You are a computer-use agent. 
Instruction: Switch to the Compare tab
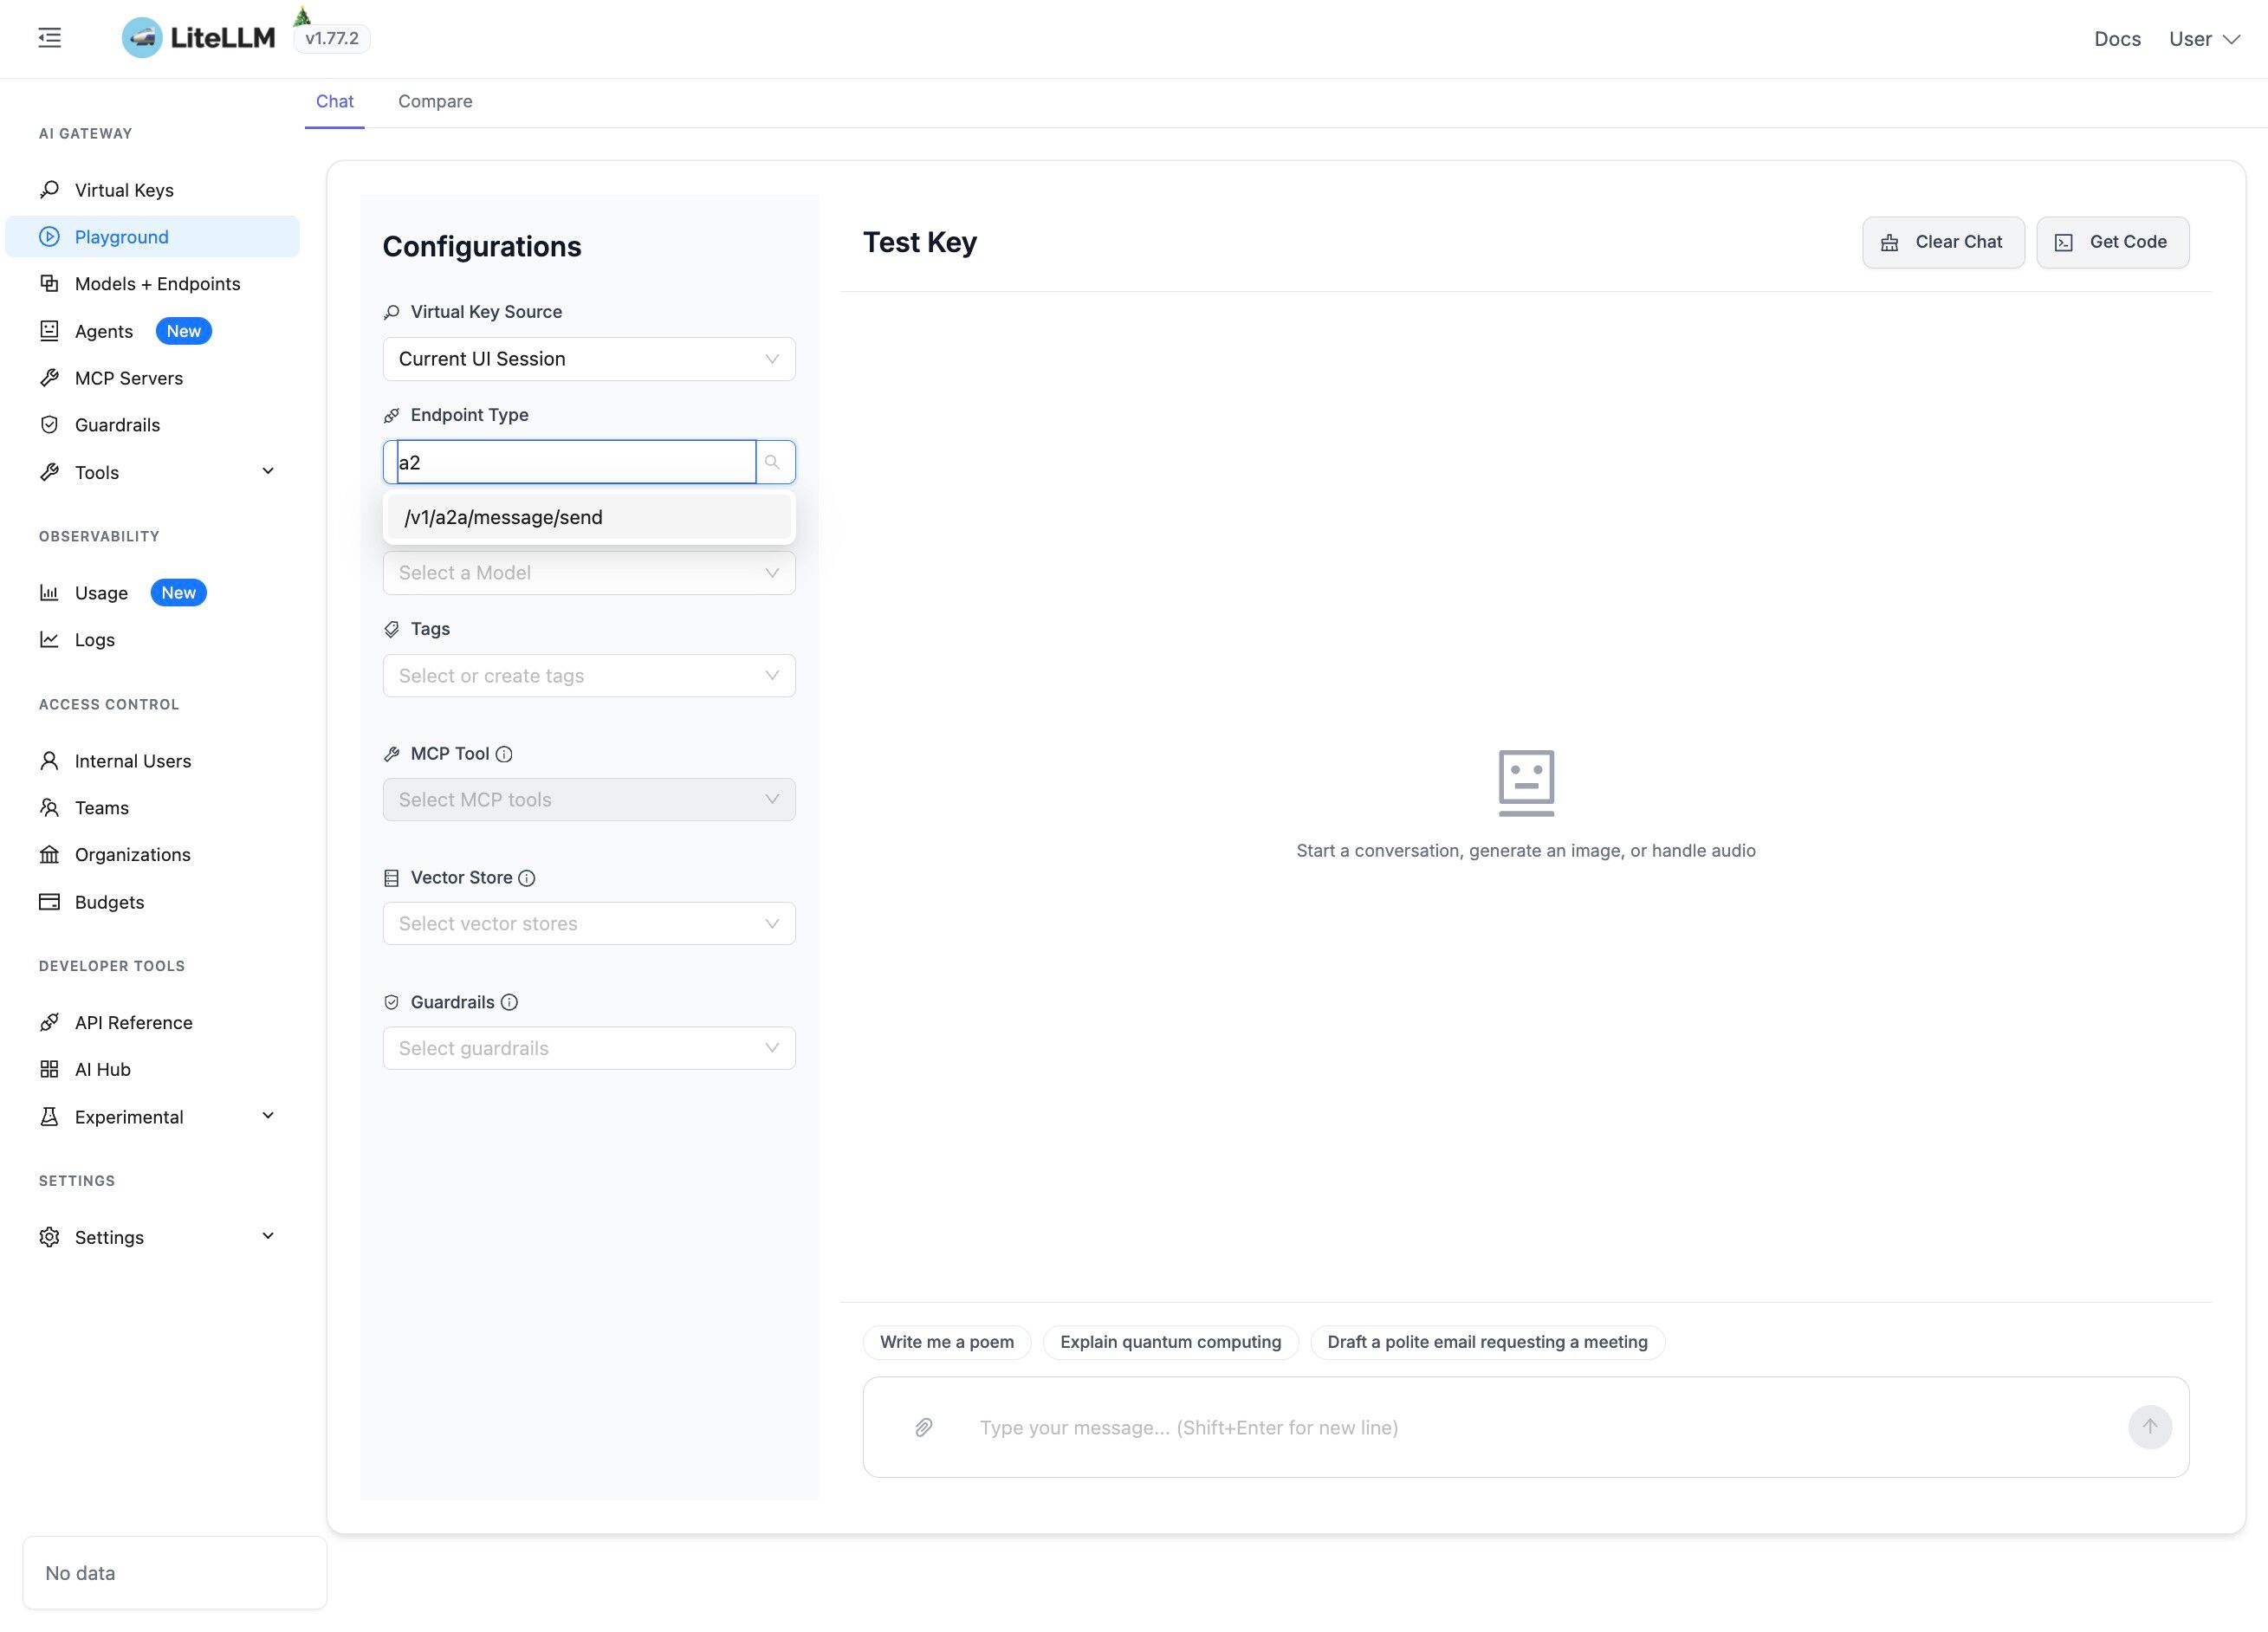[435, 101]
